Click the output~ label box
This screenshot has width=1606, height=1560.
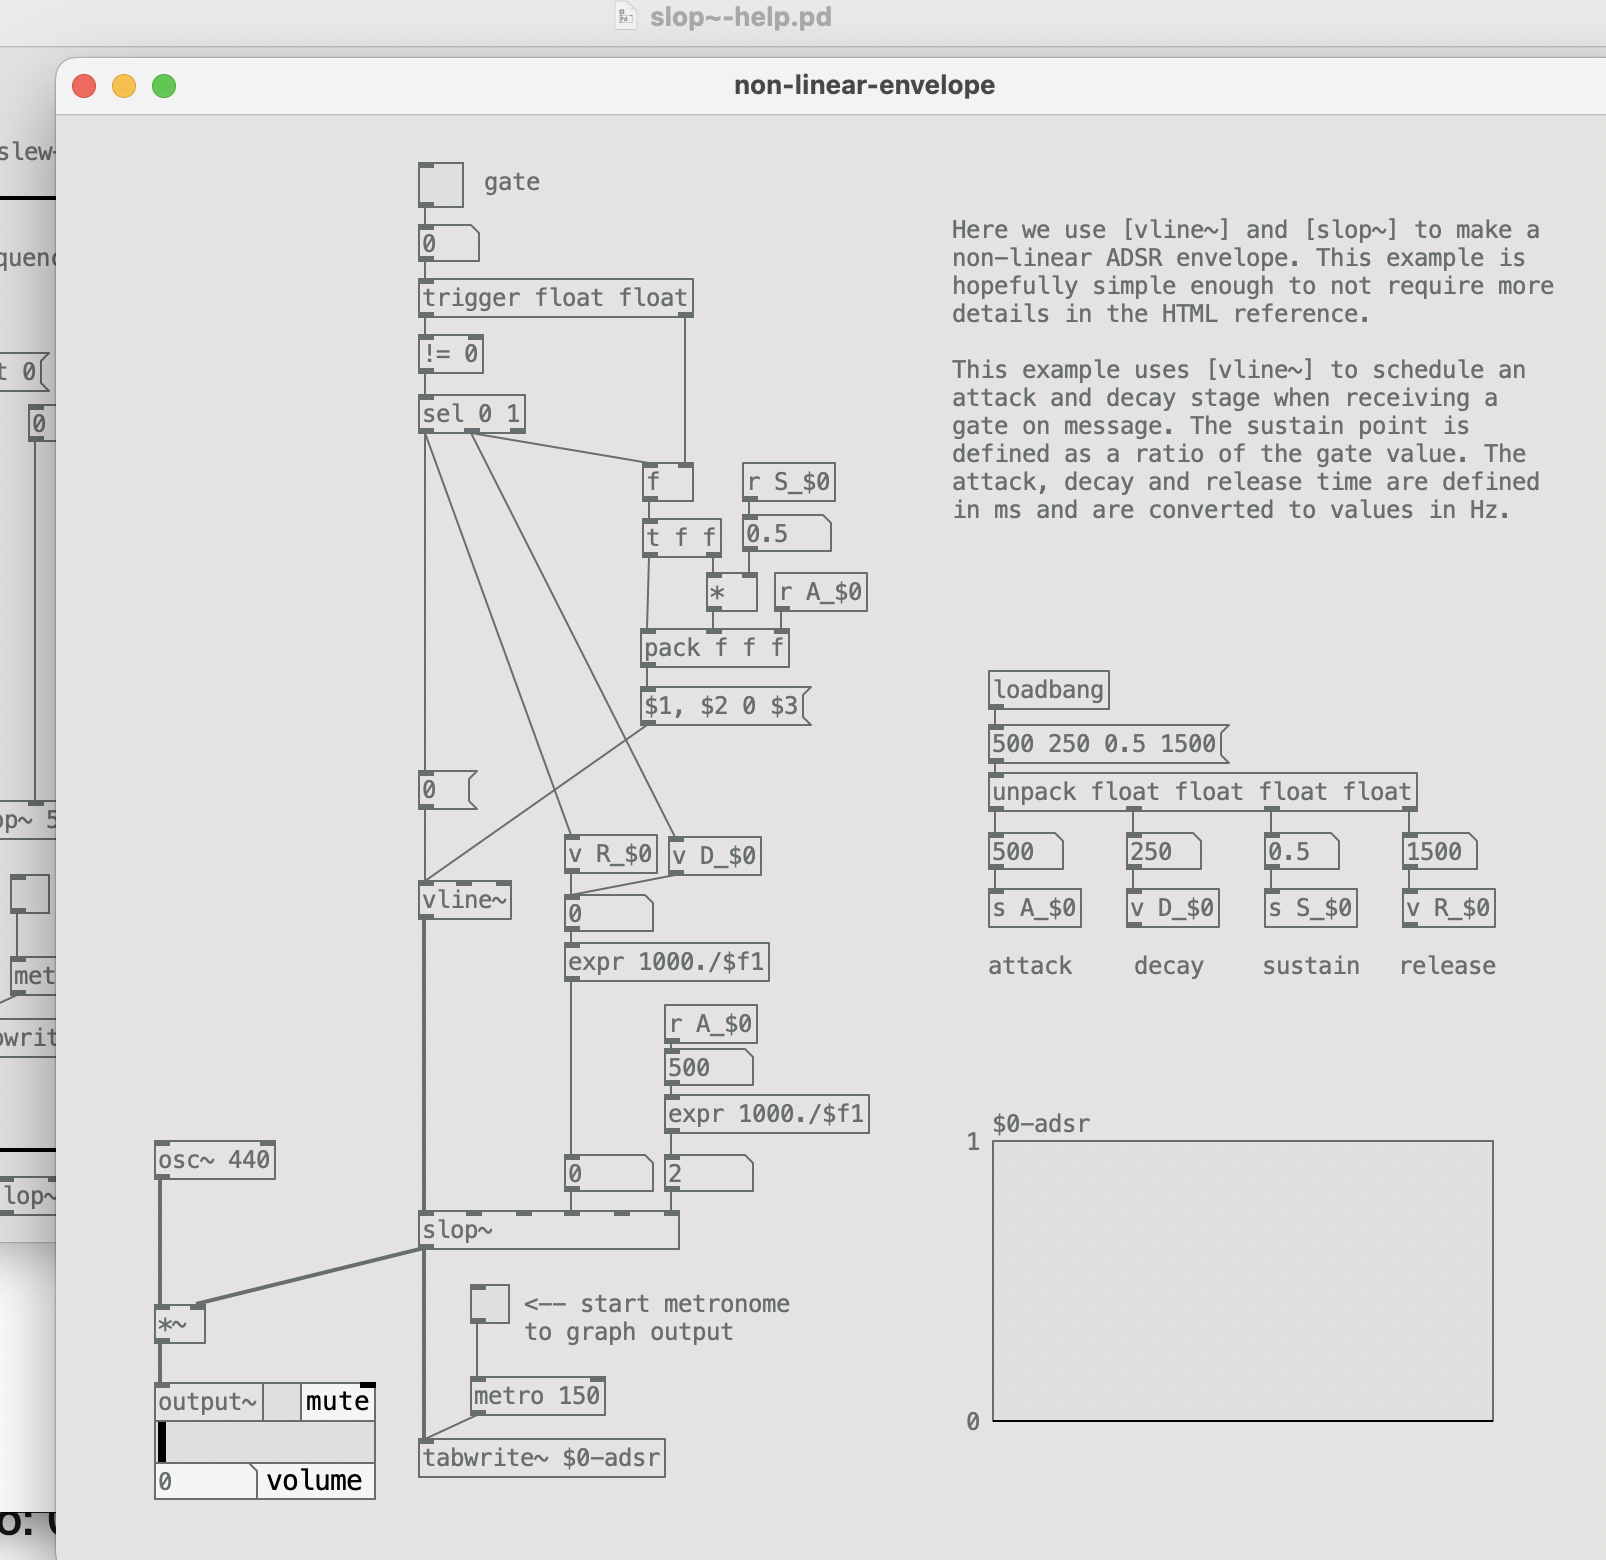tap(210, 1402)
